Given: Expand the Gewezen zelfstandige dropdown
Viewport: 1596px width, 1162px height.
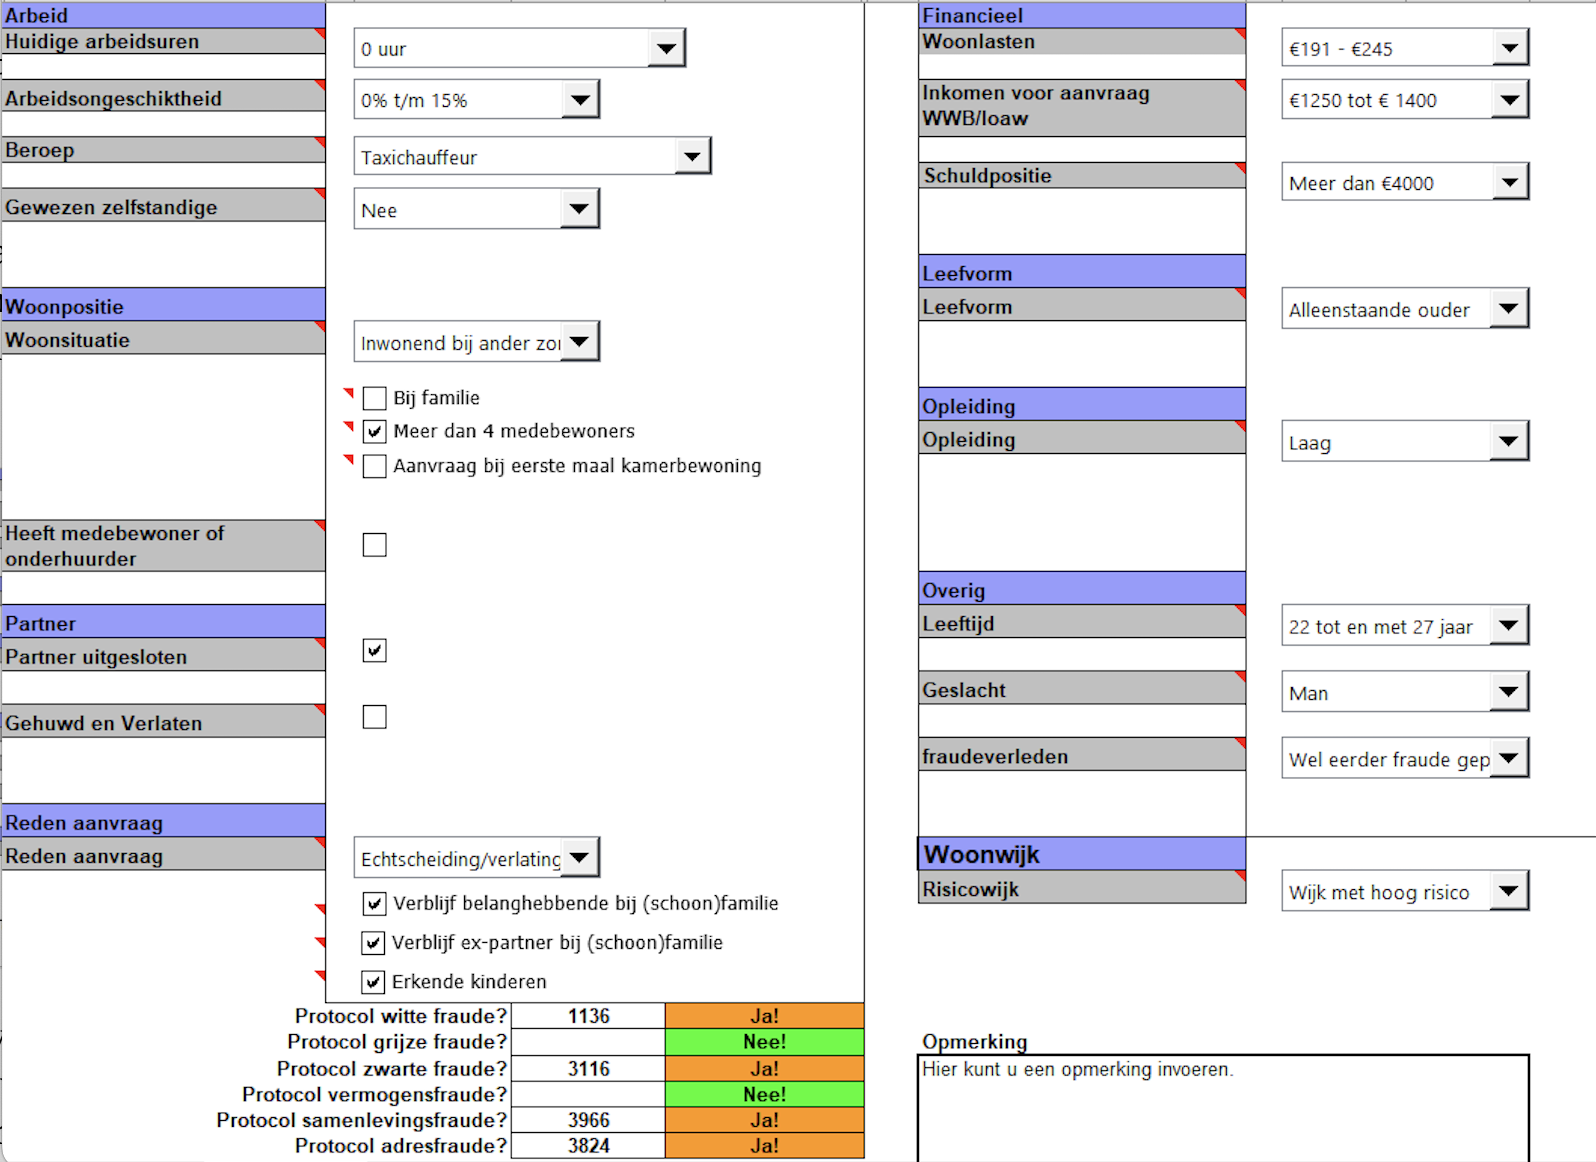Looking at the screenshot, I should (x=579, y=210).
